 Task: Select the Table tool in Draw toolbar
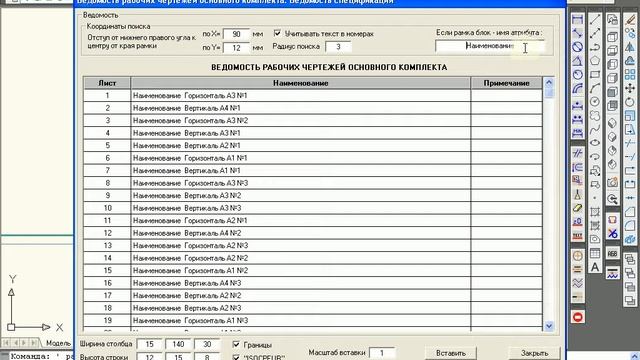[595, 253]
